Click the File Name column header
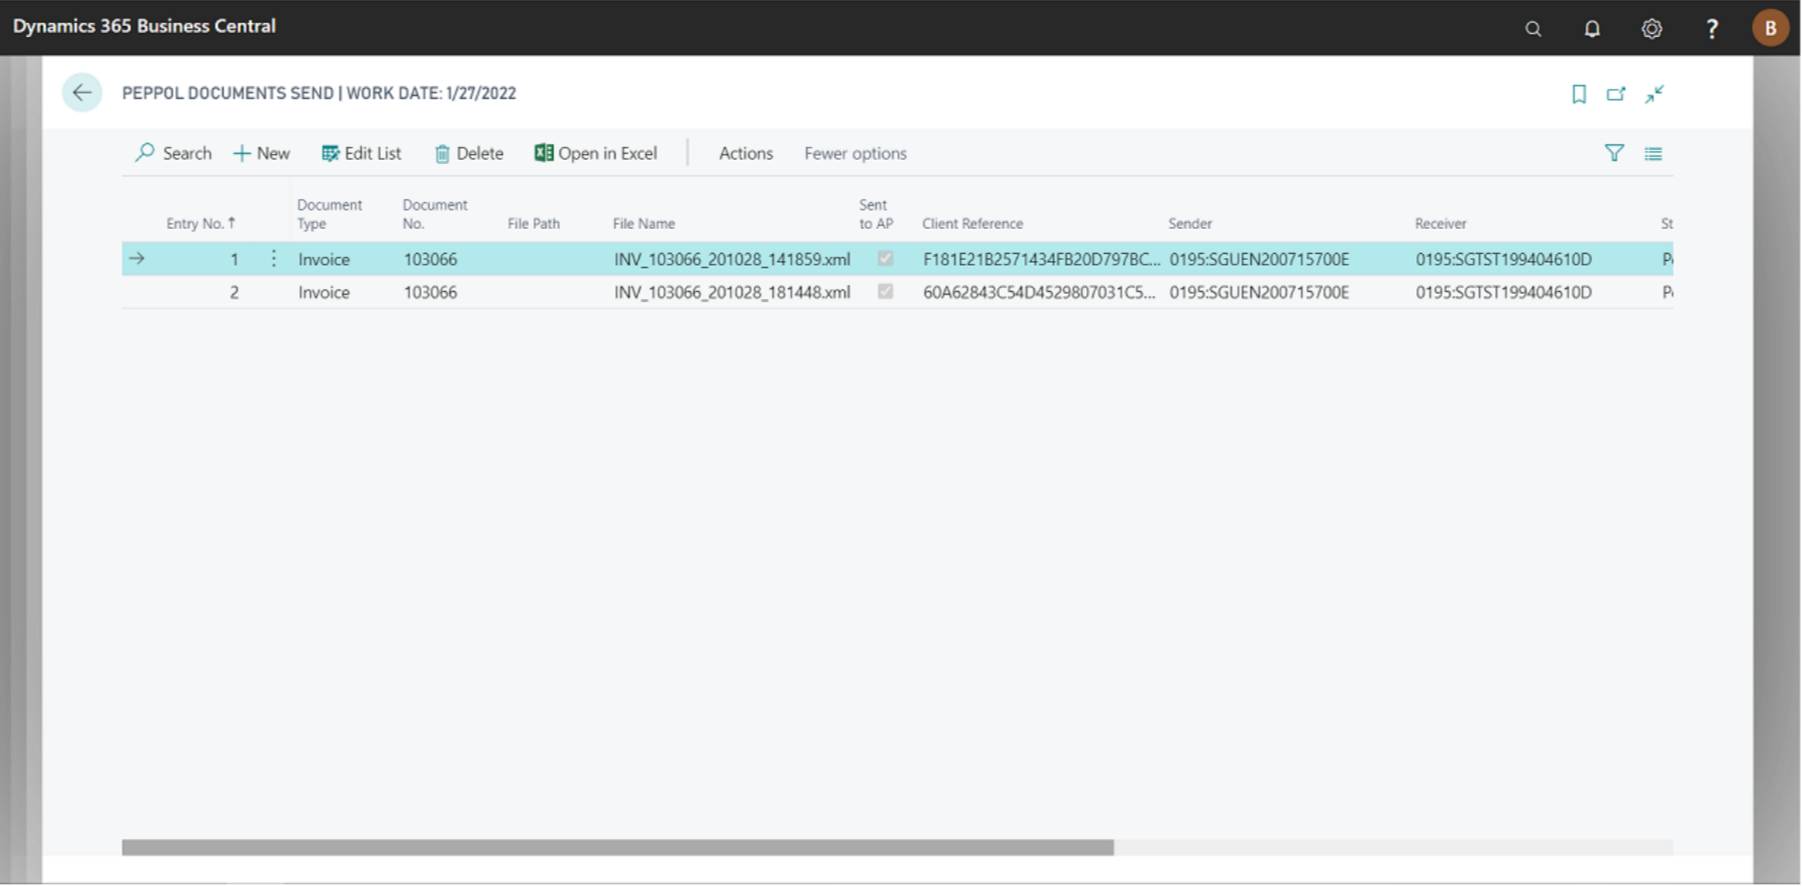Viewport: 1802px width, 886px height. tap(643, 224)
